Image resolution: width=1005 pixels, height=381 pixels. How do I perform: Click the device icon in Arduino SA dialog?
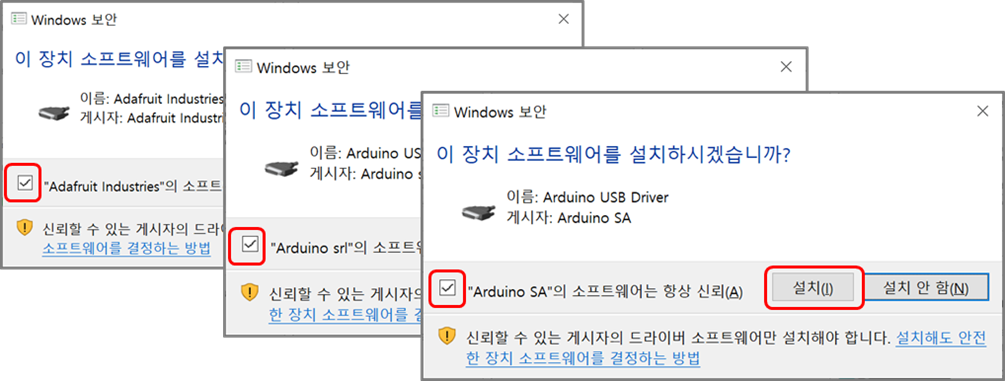click(x=478, y=213)
